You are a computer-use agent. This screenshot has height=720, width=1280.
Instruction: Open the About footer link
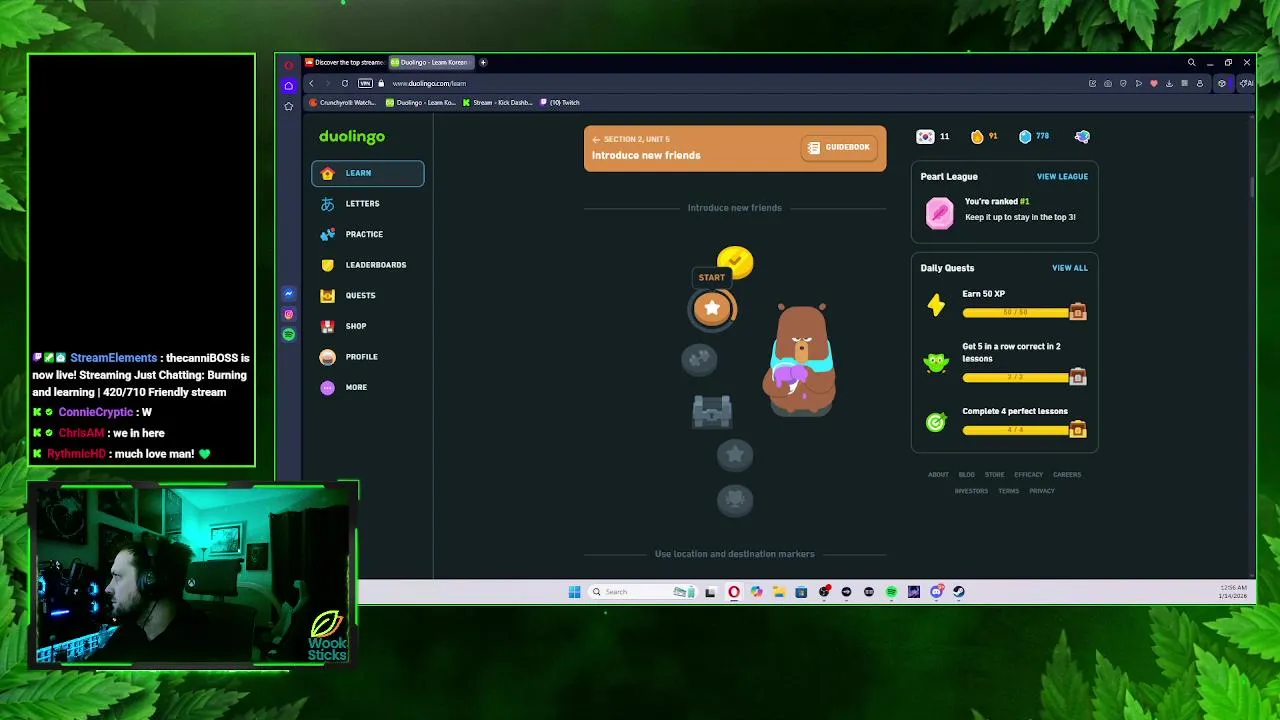click(x=938, y=475)
